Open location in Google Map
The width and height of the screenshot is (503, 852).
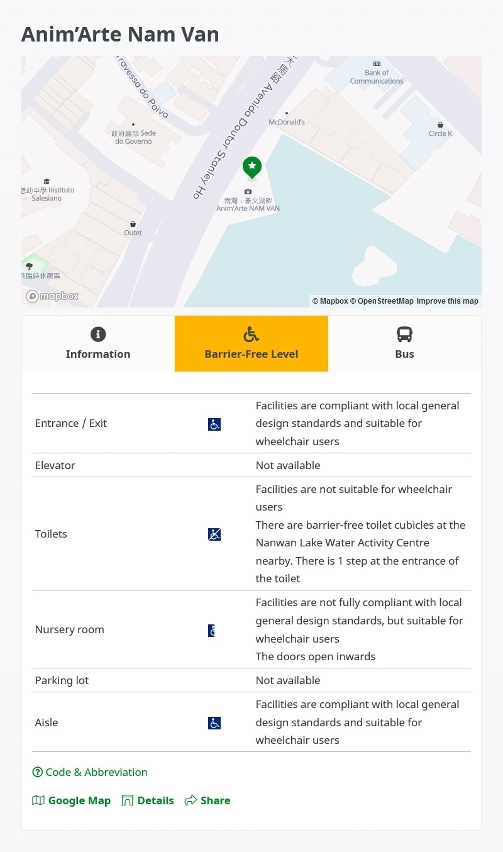pos(71,800)
